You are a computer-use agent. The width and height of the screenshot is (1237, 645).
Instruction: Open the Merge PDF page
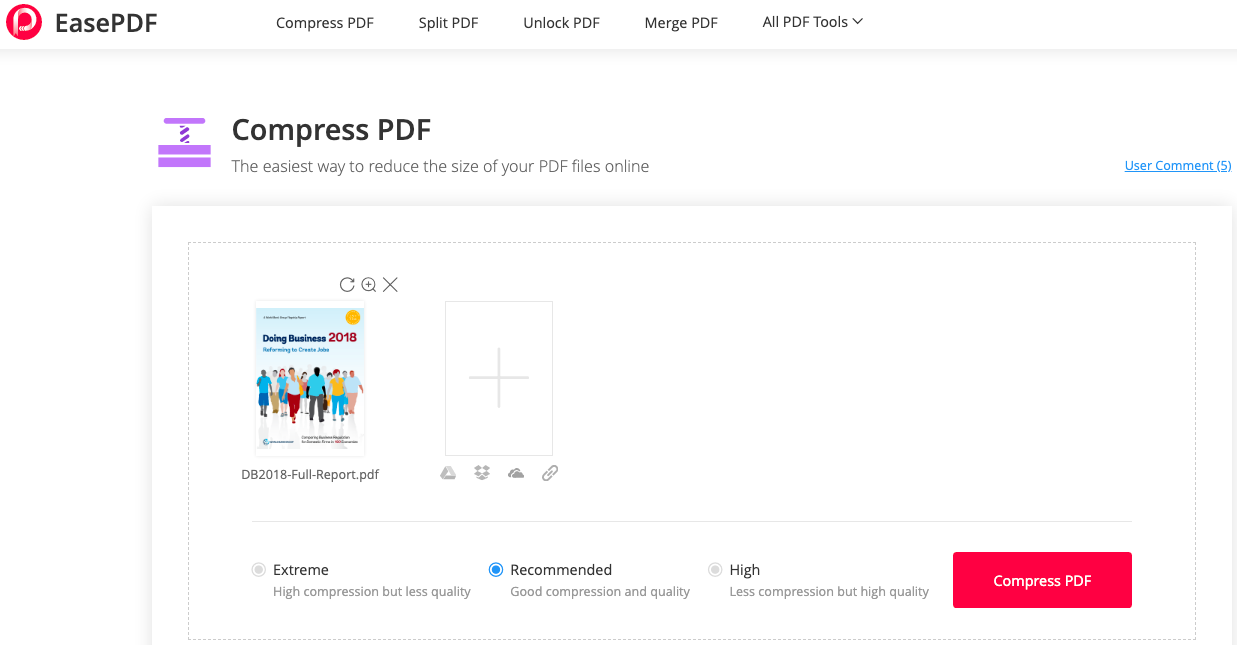pyautogui.click(x=681, y=22)
